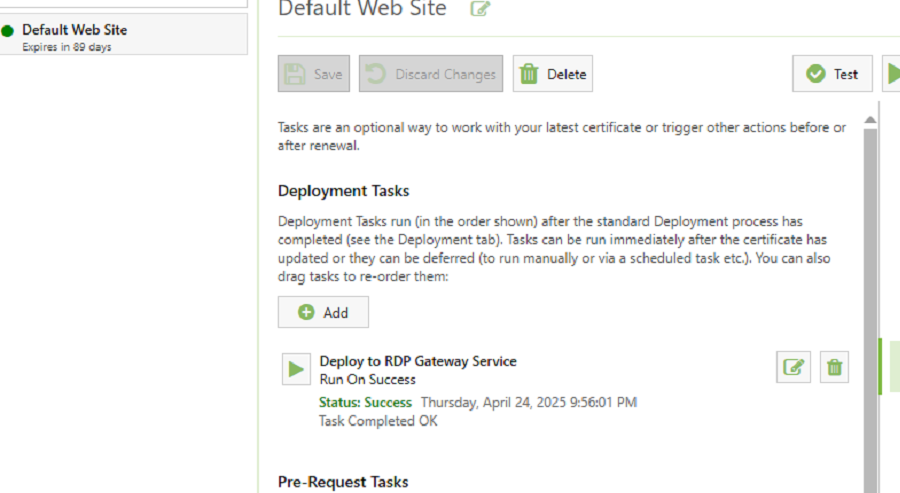This screenshot has width=900, height=493.
Task: Click the floppy disk Save icon
Action: click(295, 74)
